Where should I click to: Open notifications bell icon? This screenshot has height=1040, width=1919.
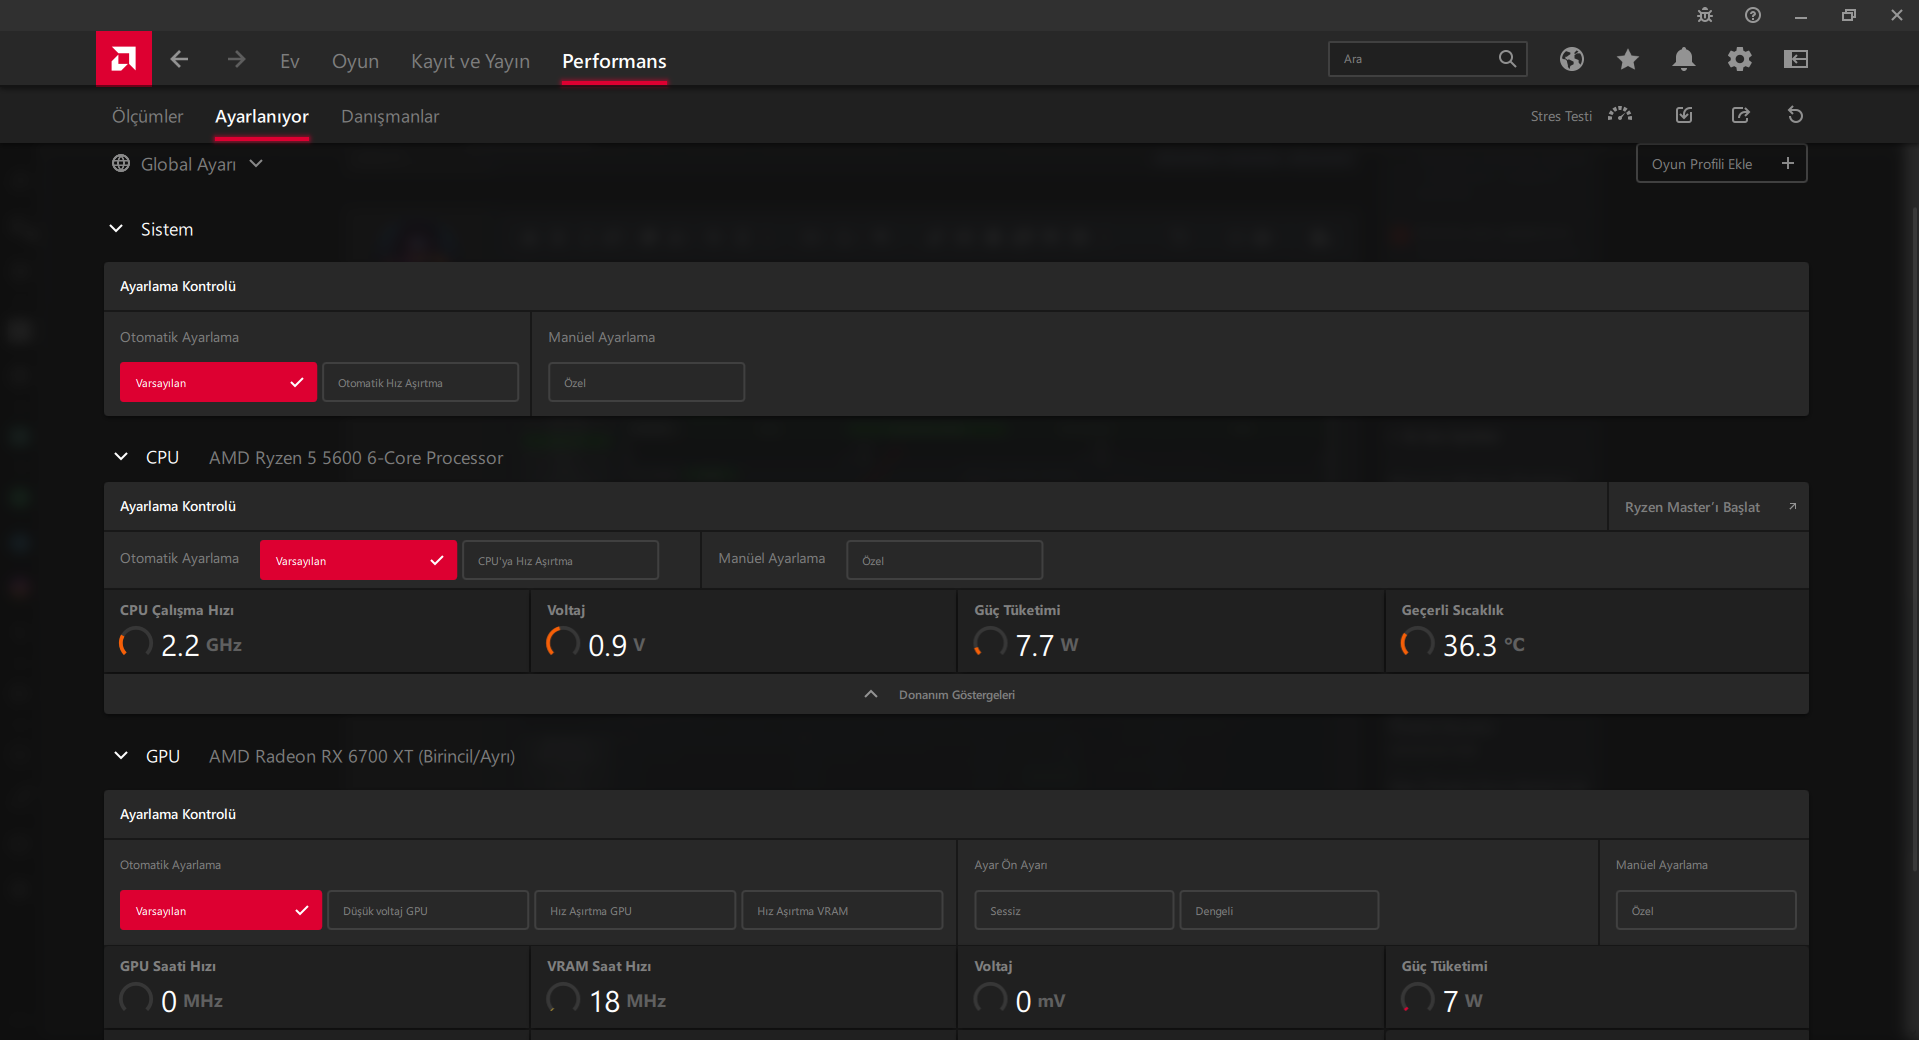point(1683,59)
